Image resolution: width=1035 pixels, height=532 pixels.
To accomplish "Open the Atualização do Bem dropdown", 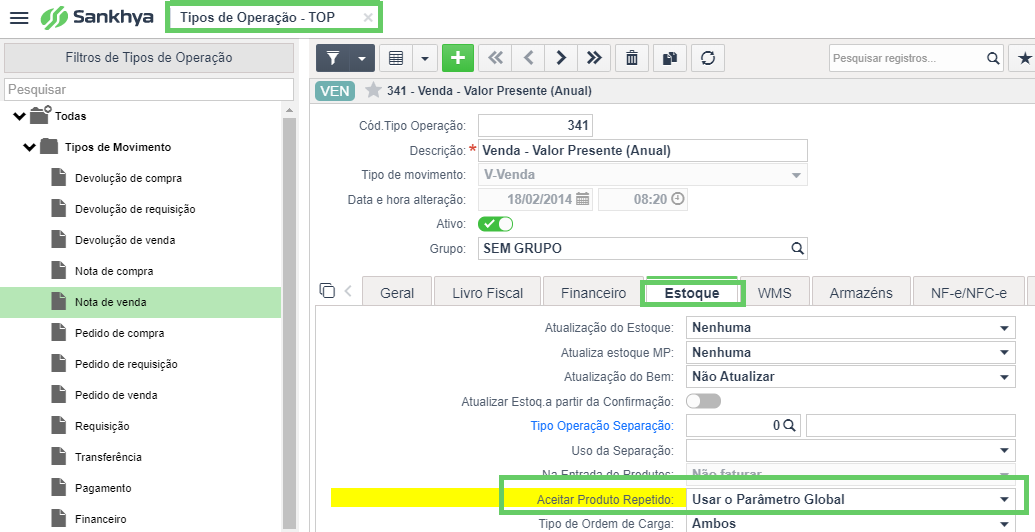I will coord(851,377).
